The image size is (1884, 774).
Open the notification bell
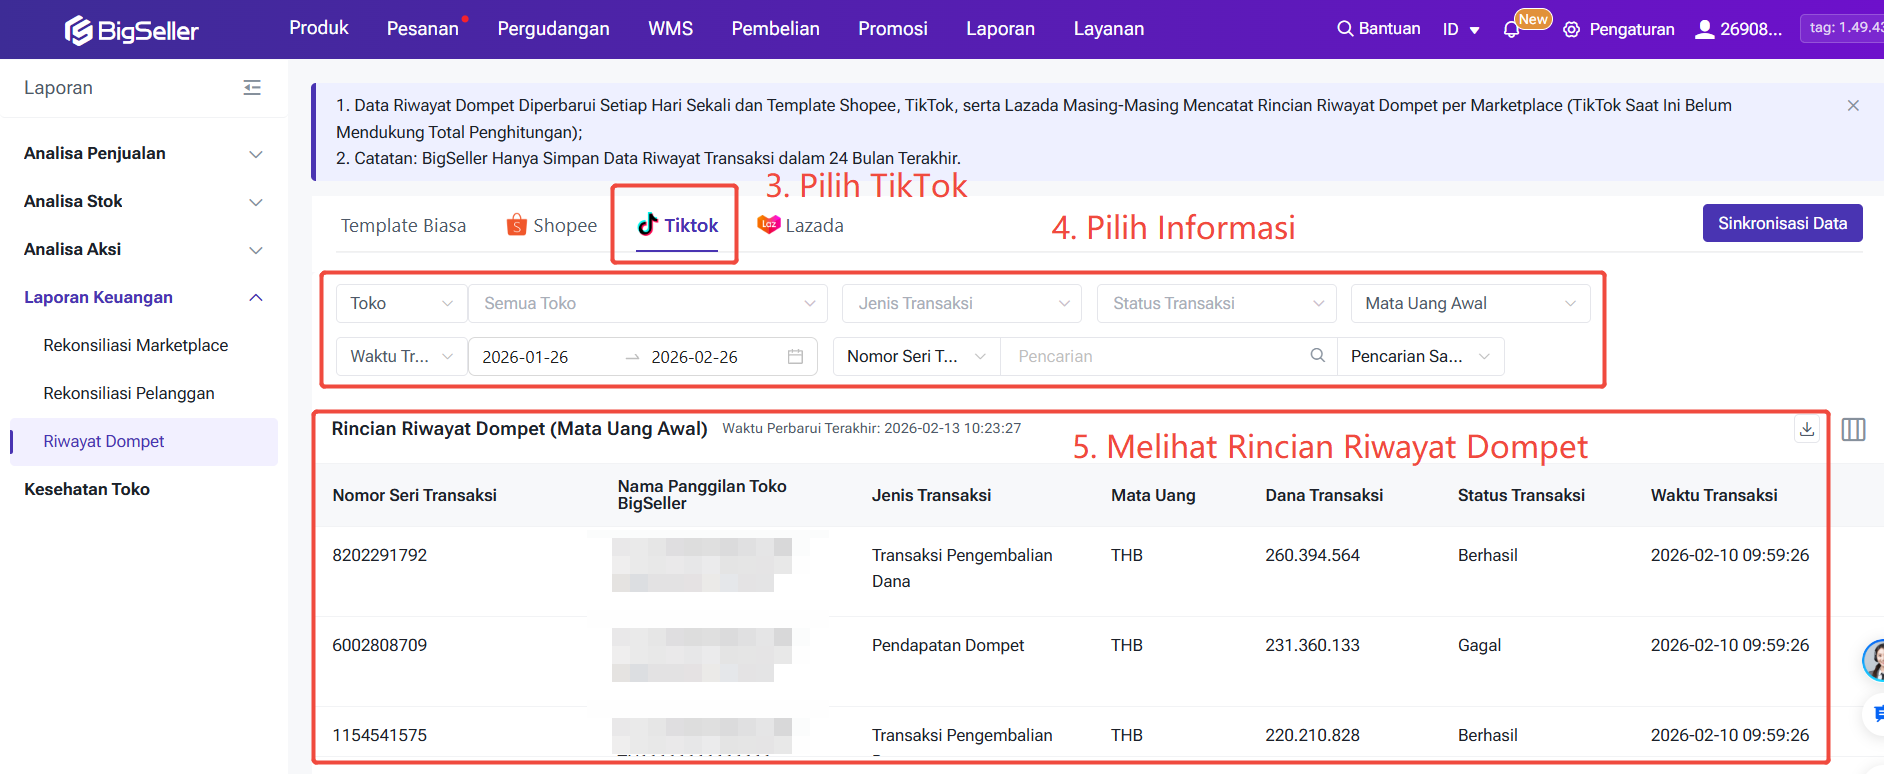coord(1511,30)
